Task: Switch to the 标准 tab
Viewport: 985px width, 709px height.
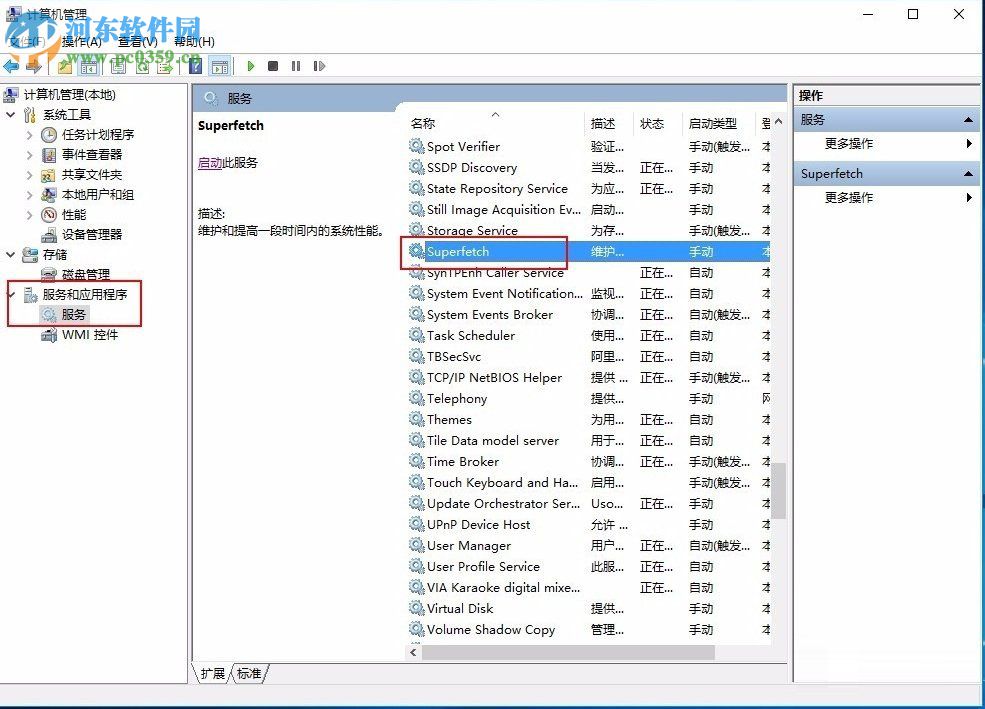Action: (248, 674)
